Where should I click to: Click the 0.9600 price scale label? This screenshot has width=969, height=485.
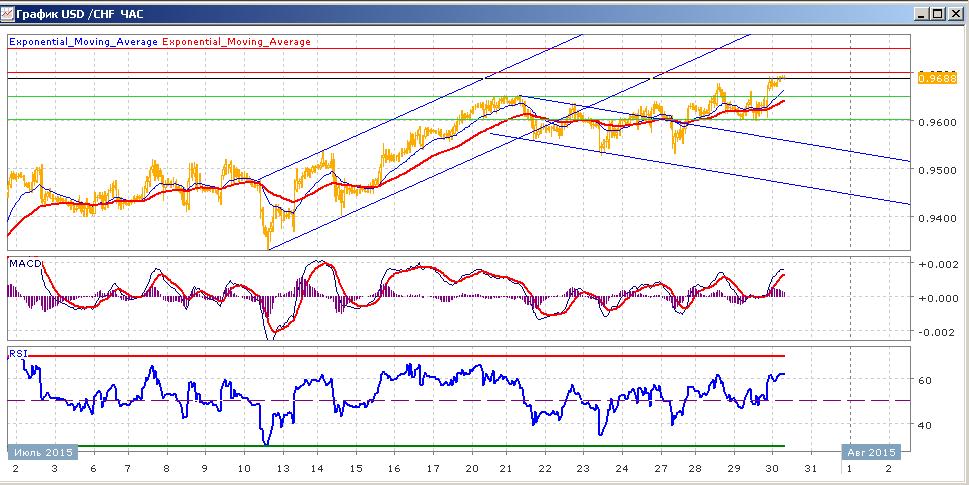tap(939, 122)
